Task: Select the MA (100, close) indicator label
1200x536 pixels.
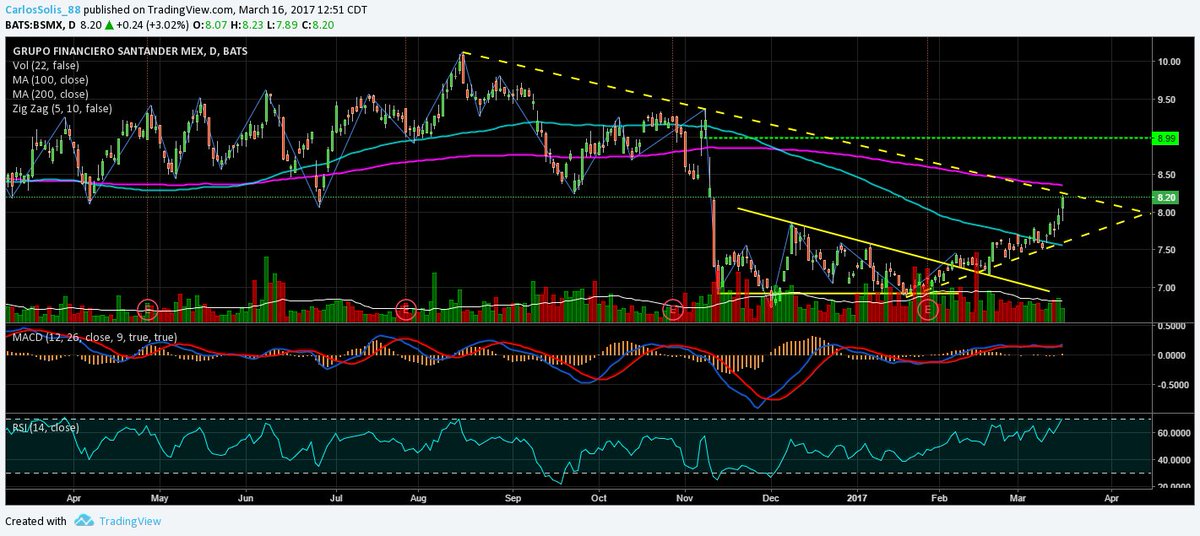Action: click(52, 79)
